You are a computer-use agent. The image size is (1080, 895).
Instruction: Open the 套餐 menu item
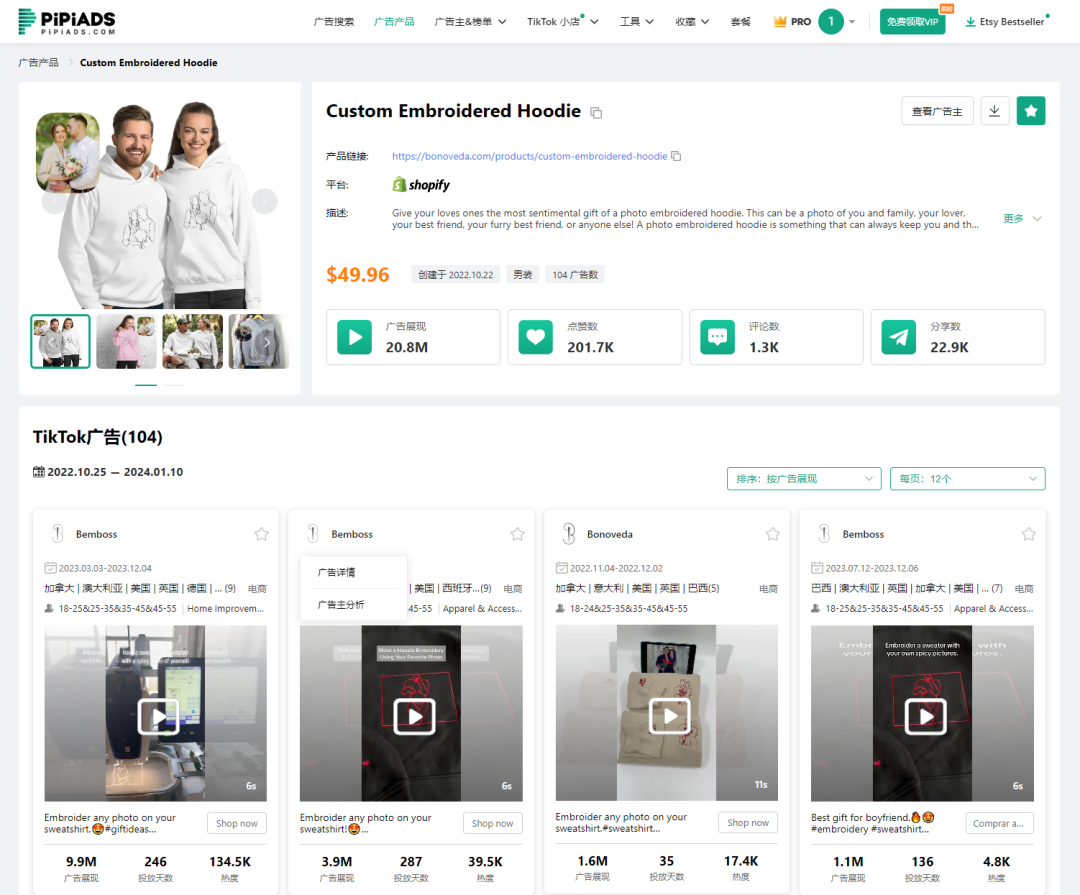coord(740,21)
